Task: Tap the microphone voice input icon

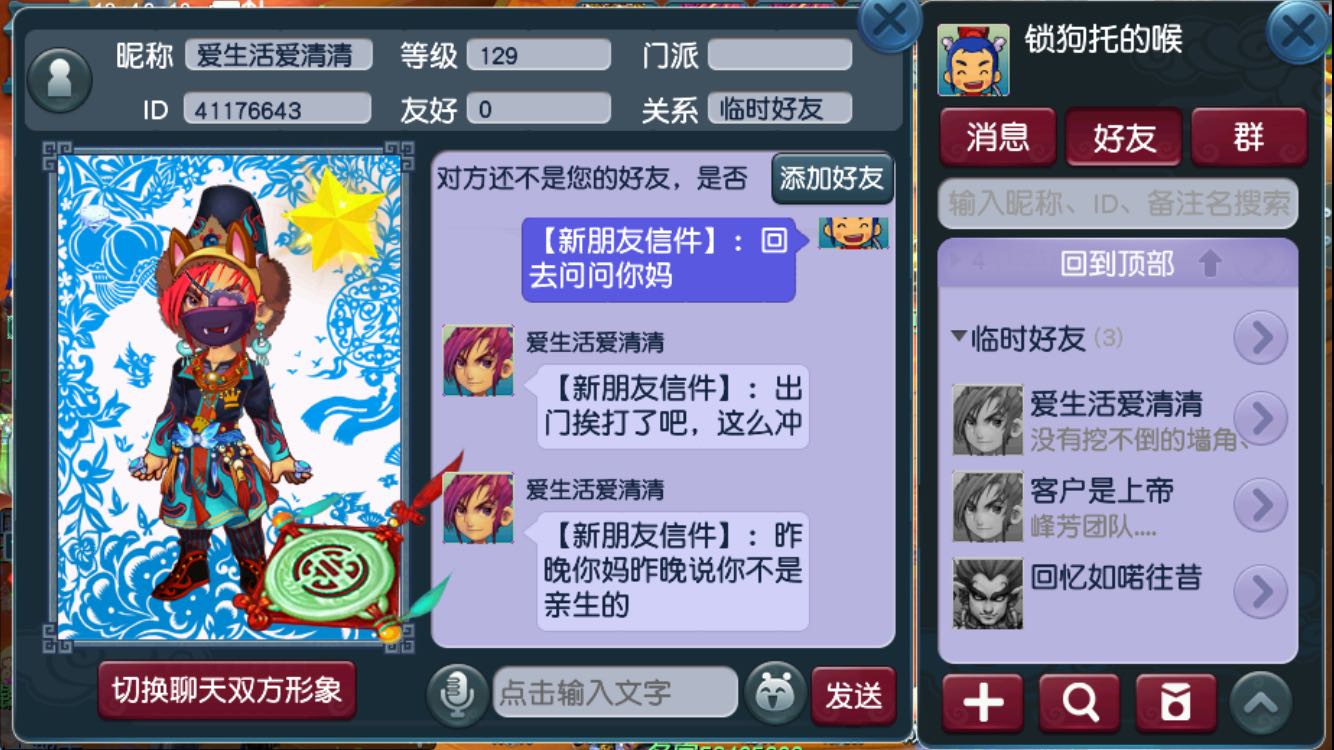Action: (459, 693)
